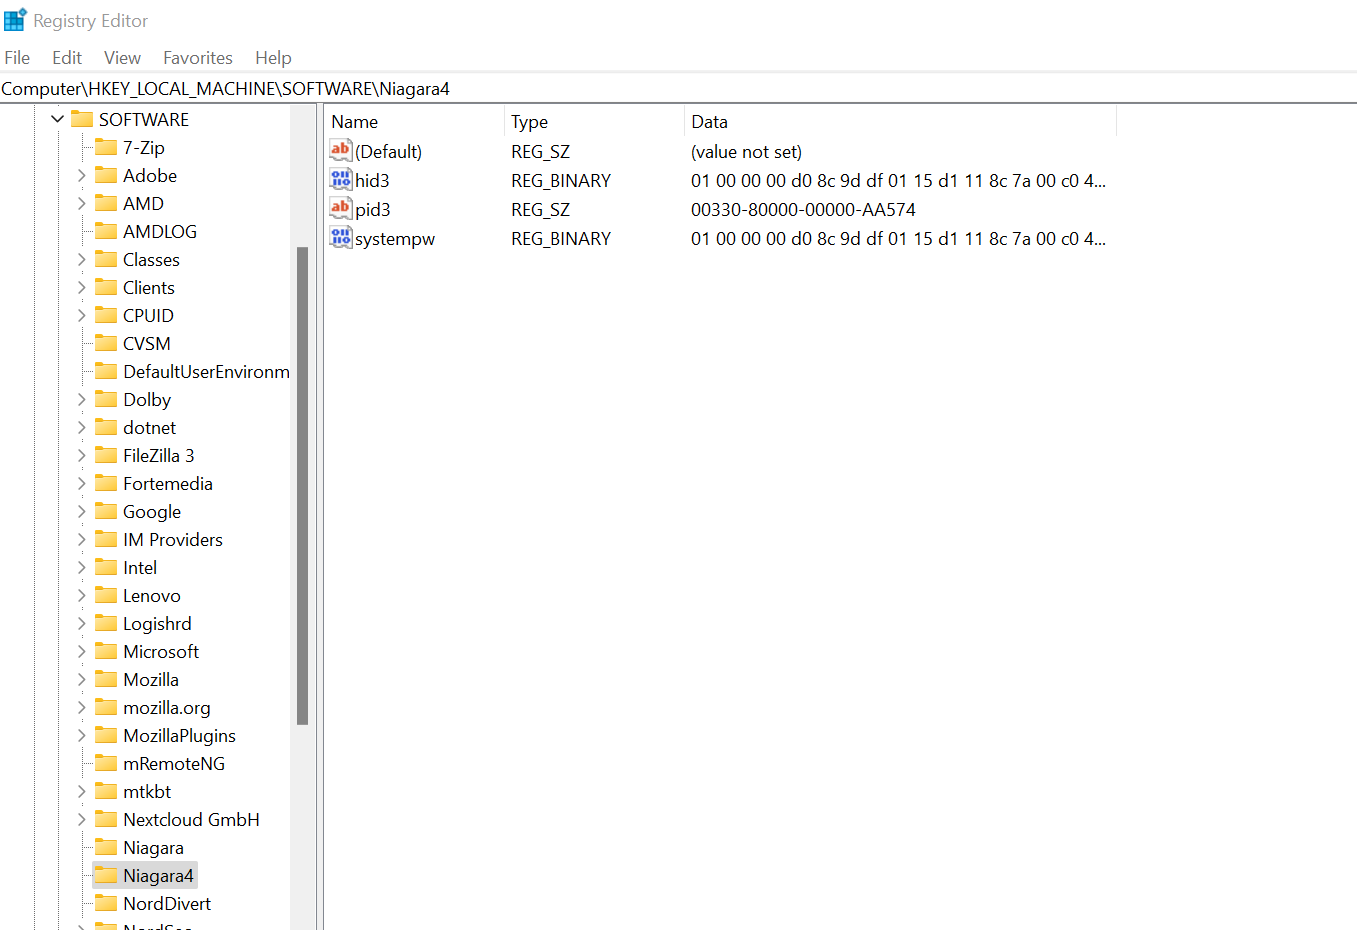Click the Type column header
Image resolution: width=1357 pixels, height=930 pixels.
(x=594, y=122)
